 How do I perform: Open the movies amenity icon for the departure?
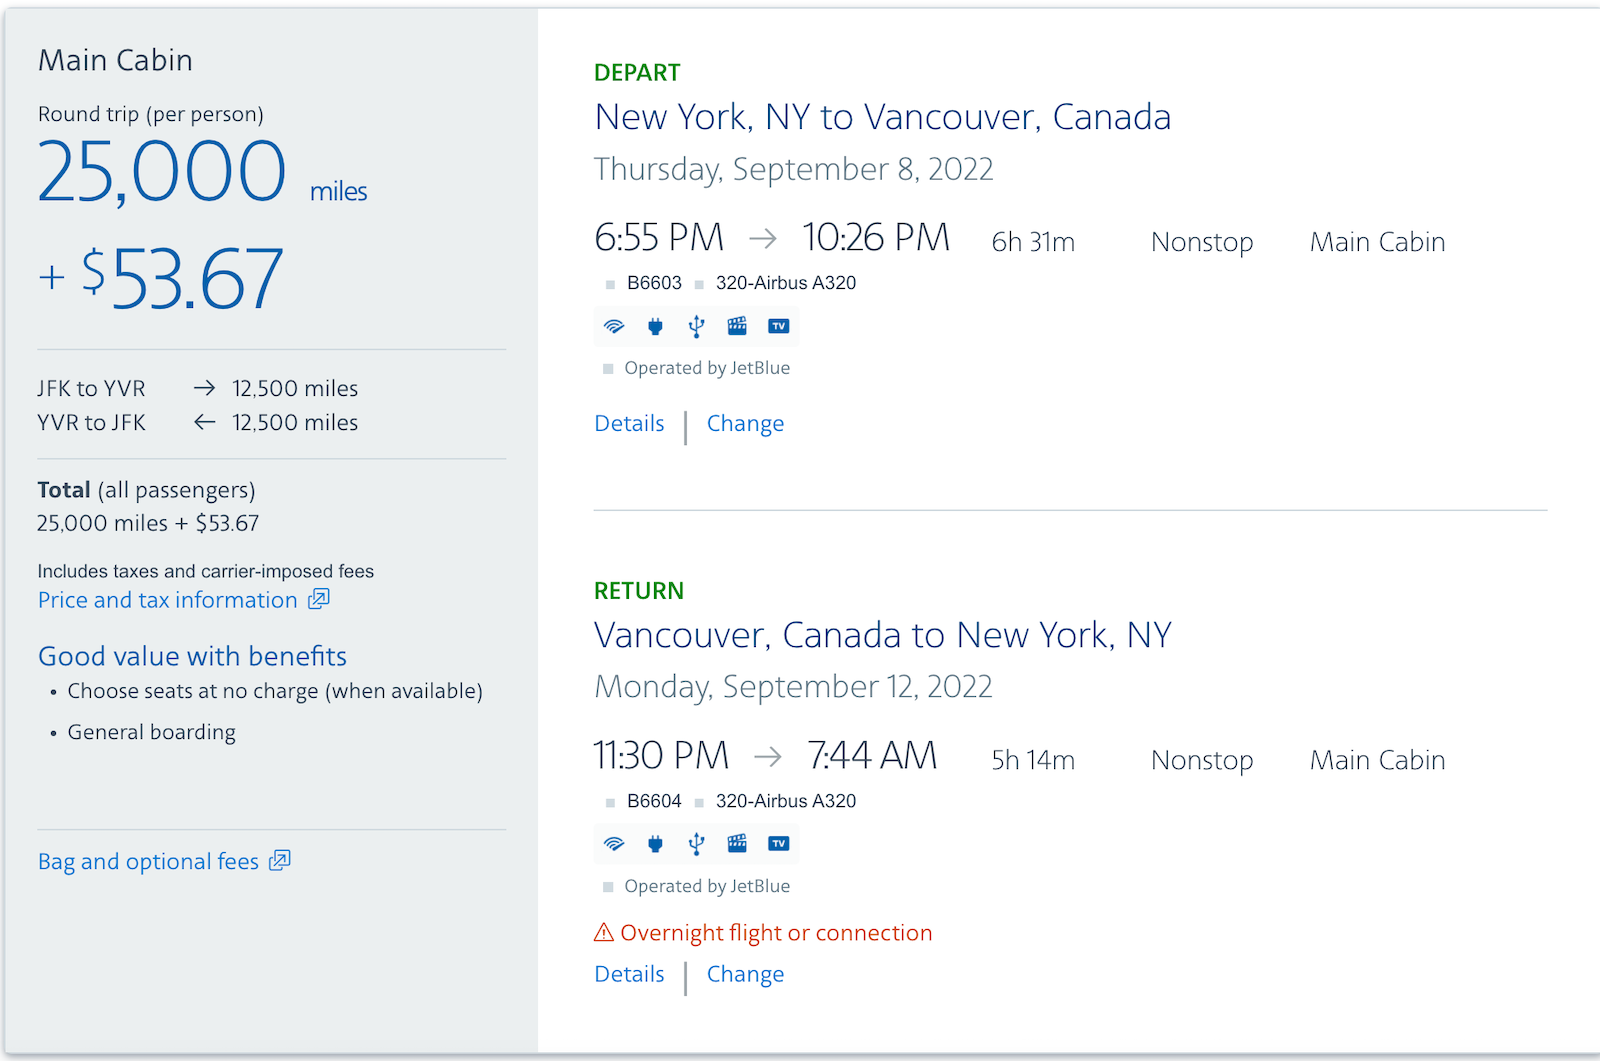pos(737,326)
